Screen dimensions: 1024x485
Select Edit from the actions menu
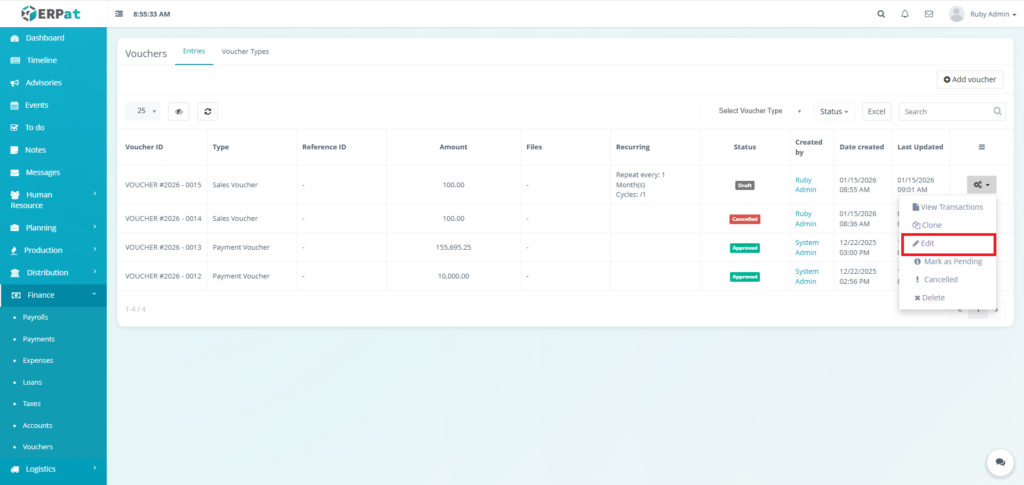click(948, 243)
